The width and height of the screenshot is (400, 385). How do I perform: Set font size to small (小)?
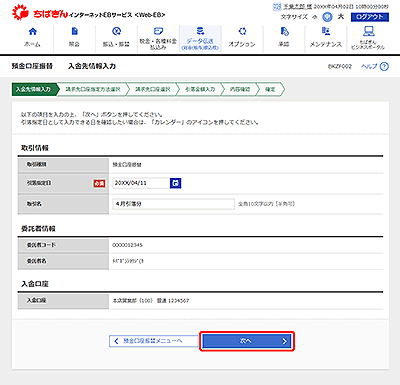click(x=315, y=17)
